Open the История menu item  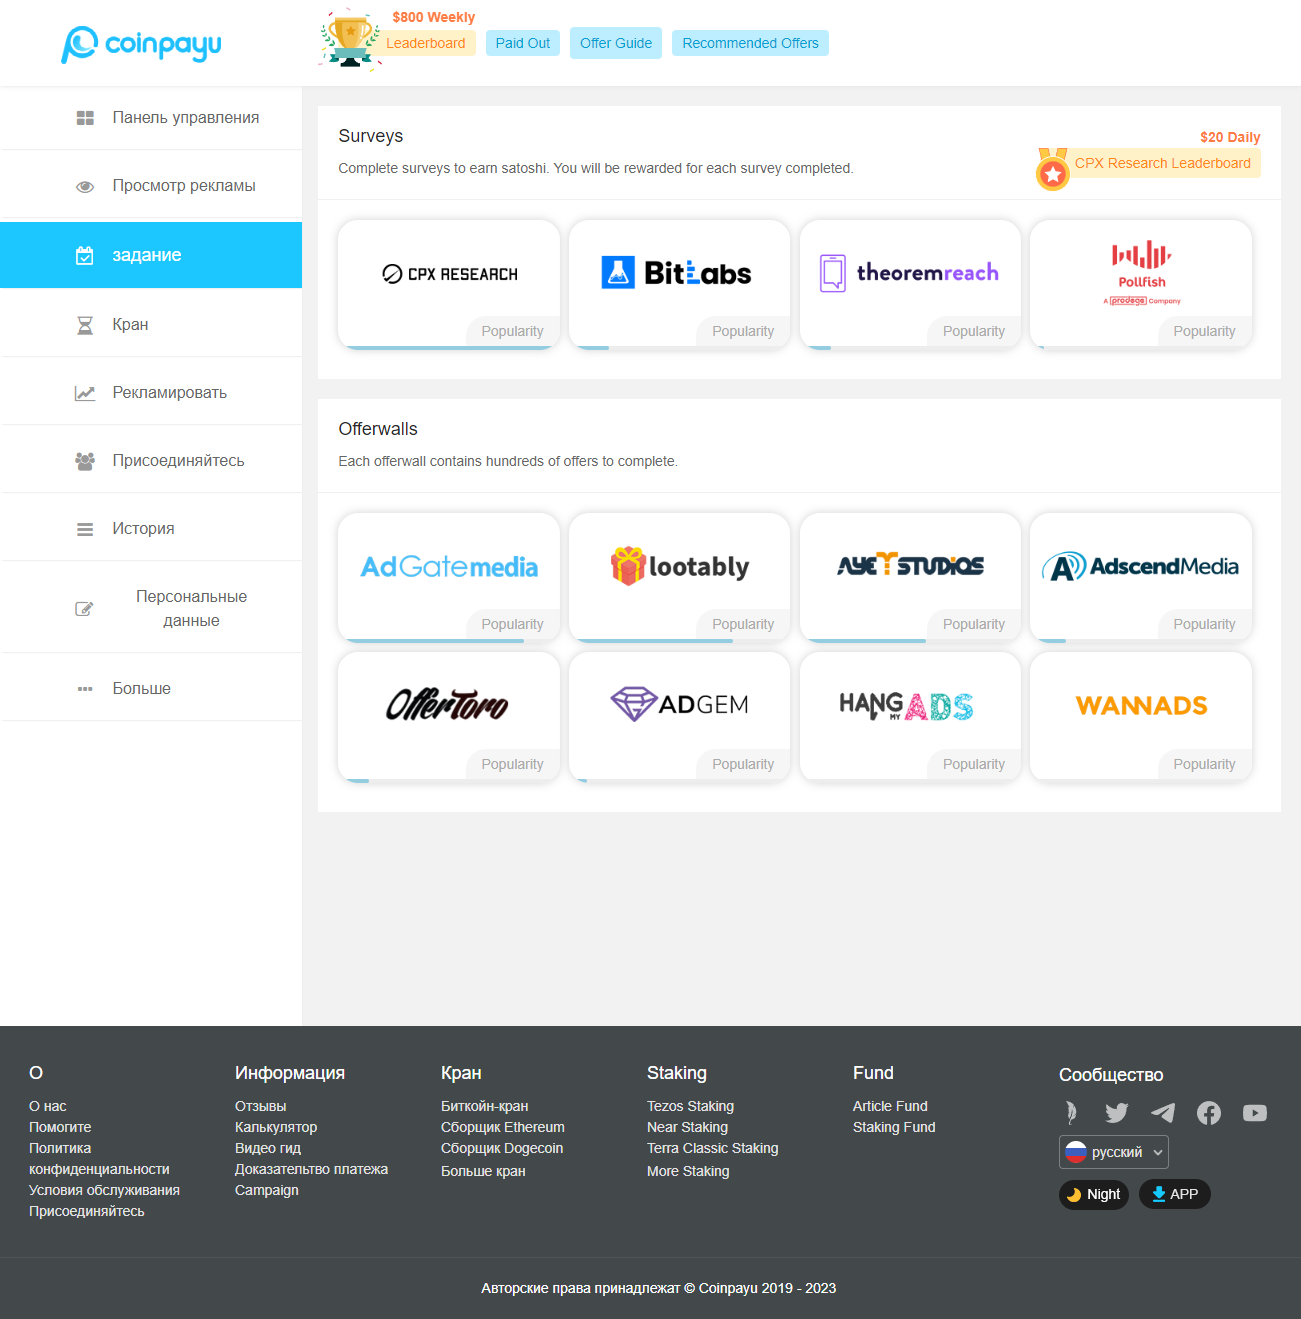click(151, 529)
